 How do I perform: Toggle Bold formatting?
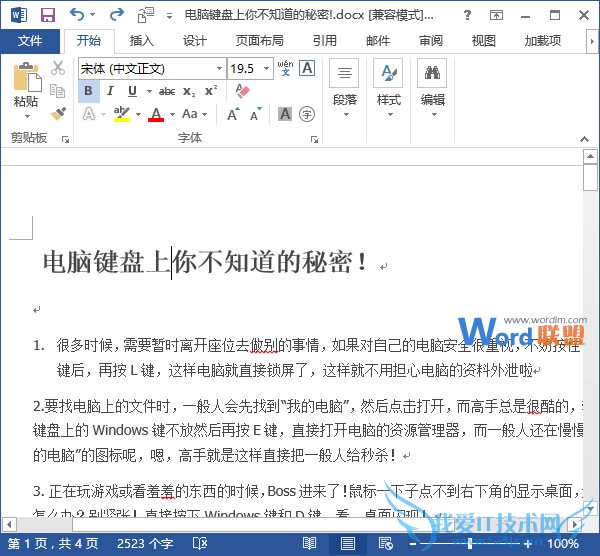click(x=89, y=91)
